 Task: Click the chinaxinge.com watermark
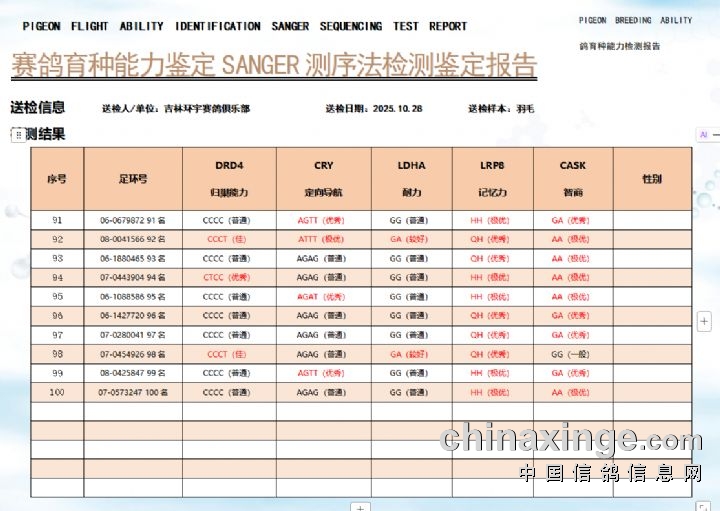click(571, 438)
